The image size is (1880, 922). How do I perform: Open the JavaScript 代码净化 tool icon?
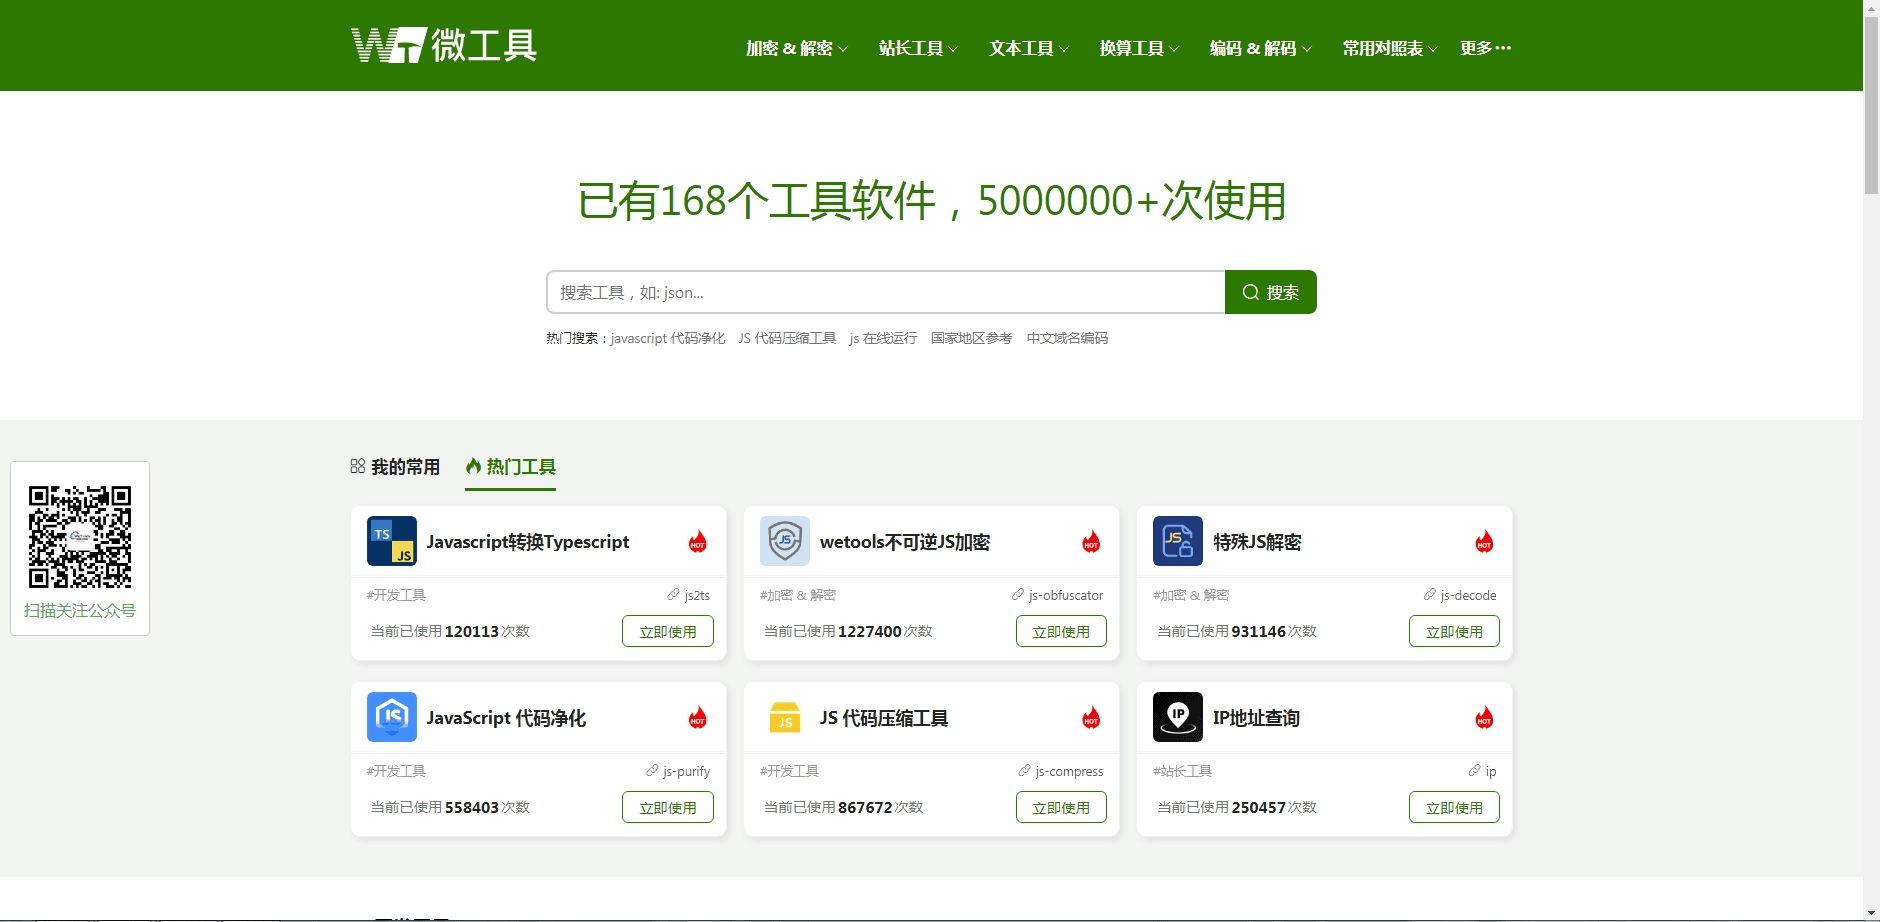pyautogui.click(x=392, y=717)
